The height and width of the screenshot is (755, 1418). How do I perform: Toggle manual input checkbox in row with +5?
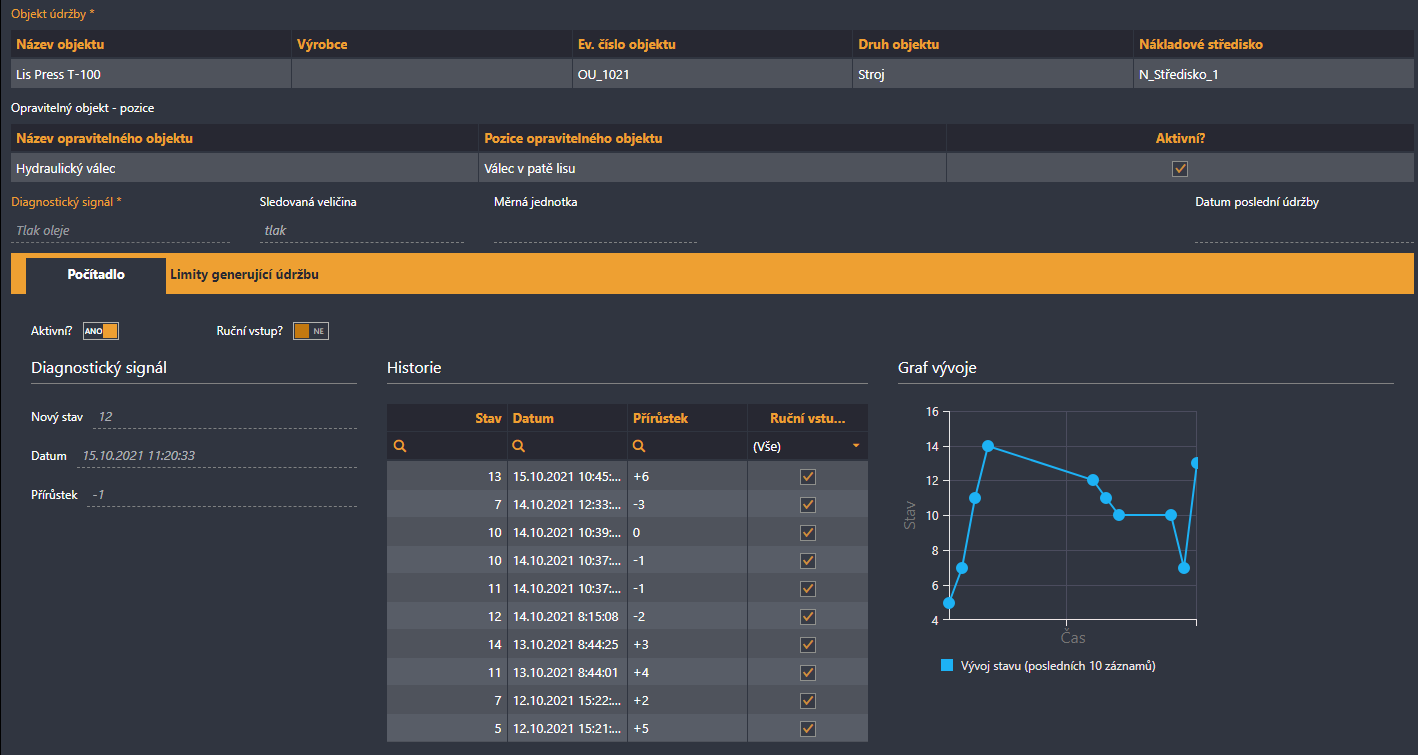click(808, 729)
